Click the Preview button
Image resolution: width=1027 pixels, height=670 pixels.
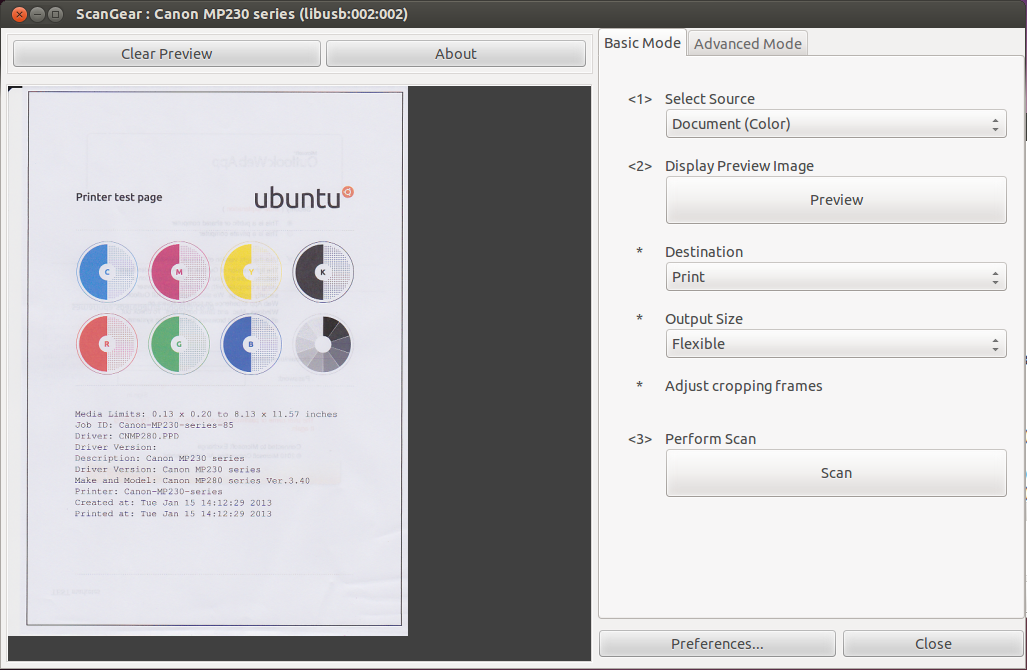point(836,200)
